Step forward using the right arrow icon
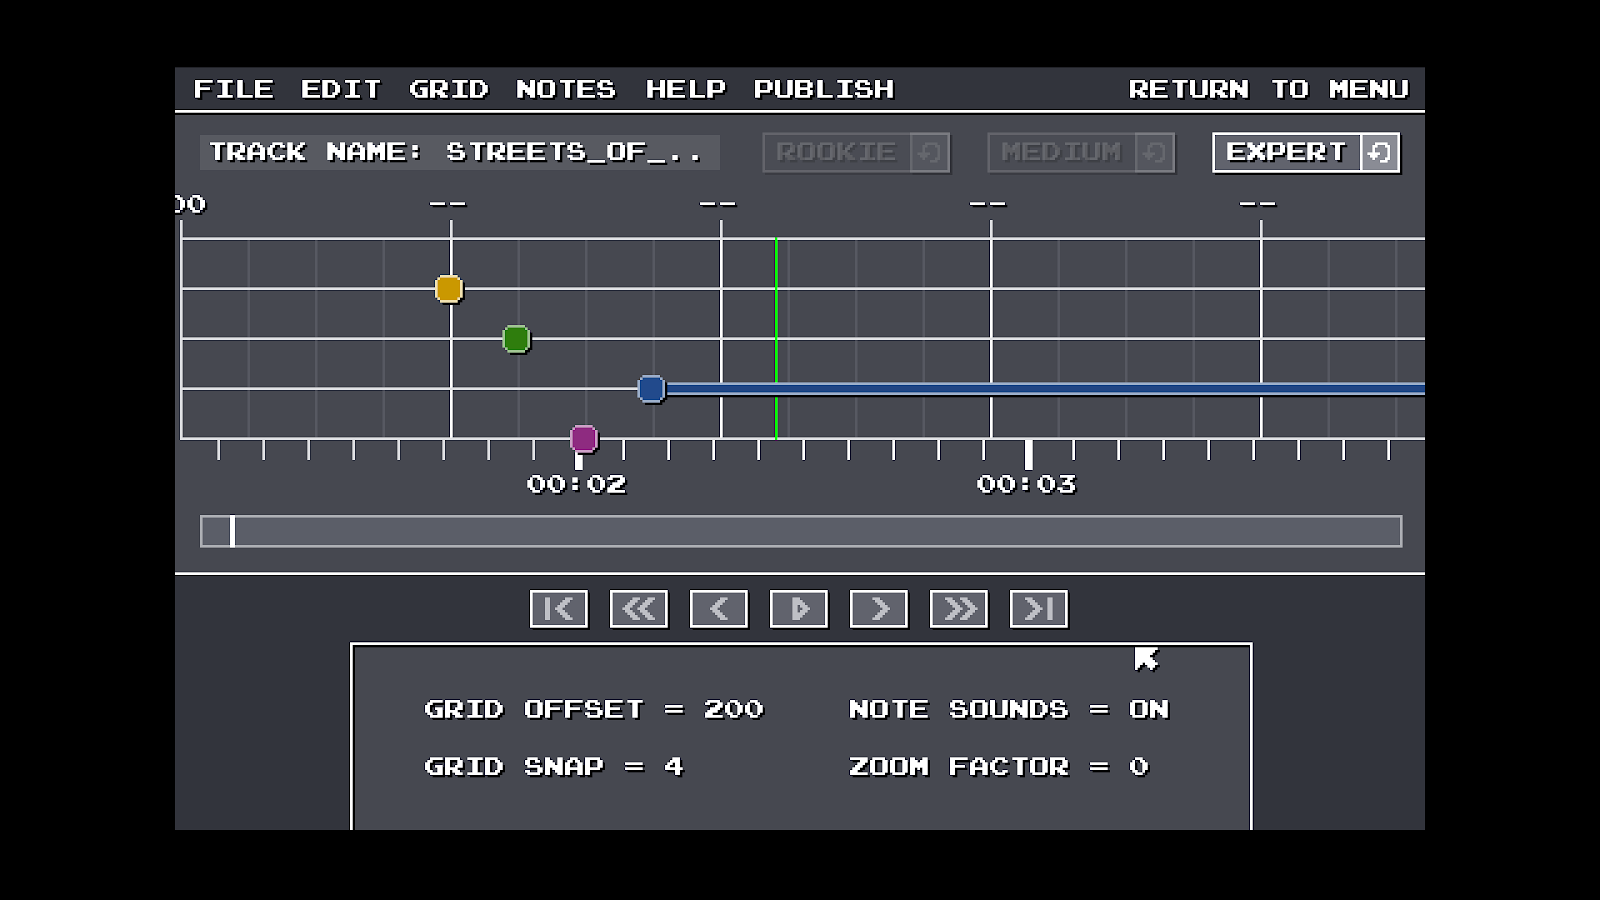 tap(878, 608)
